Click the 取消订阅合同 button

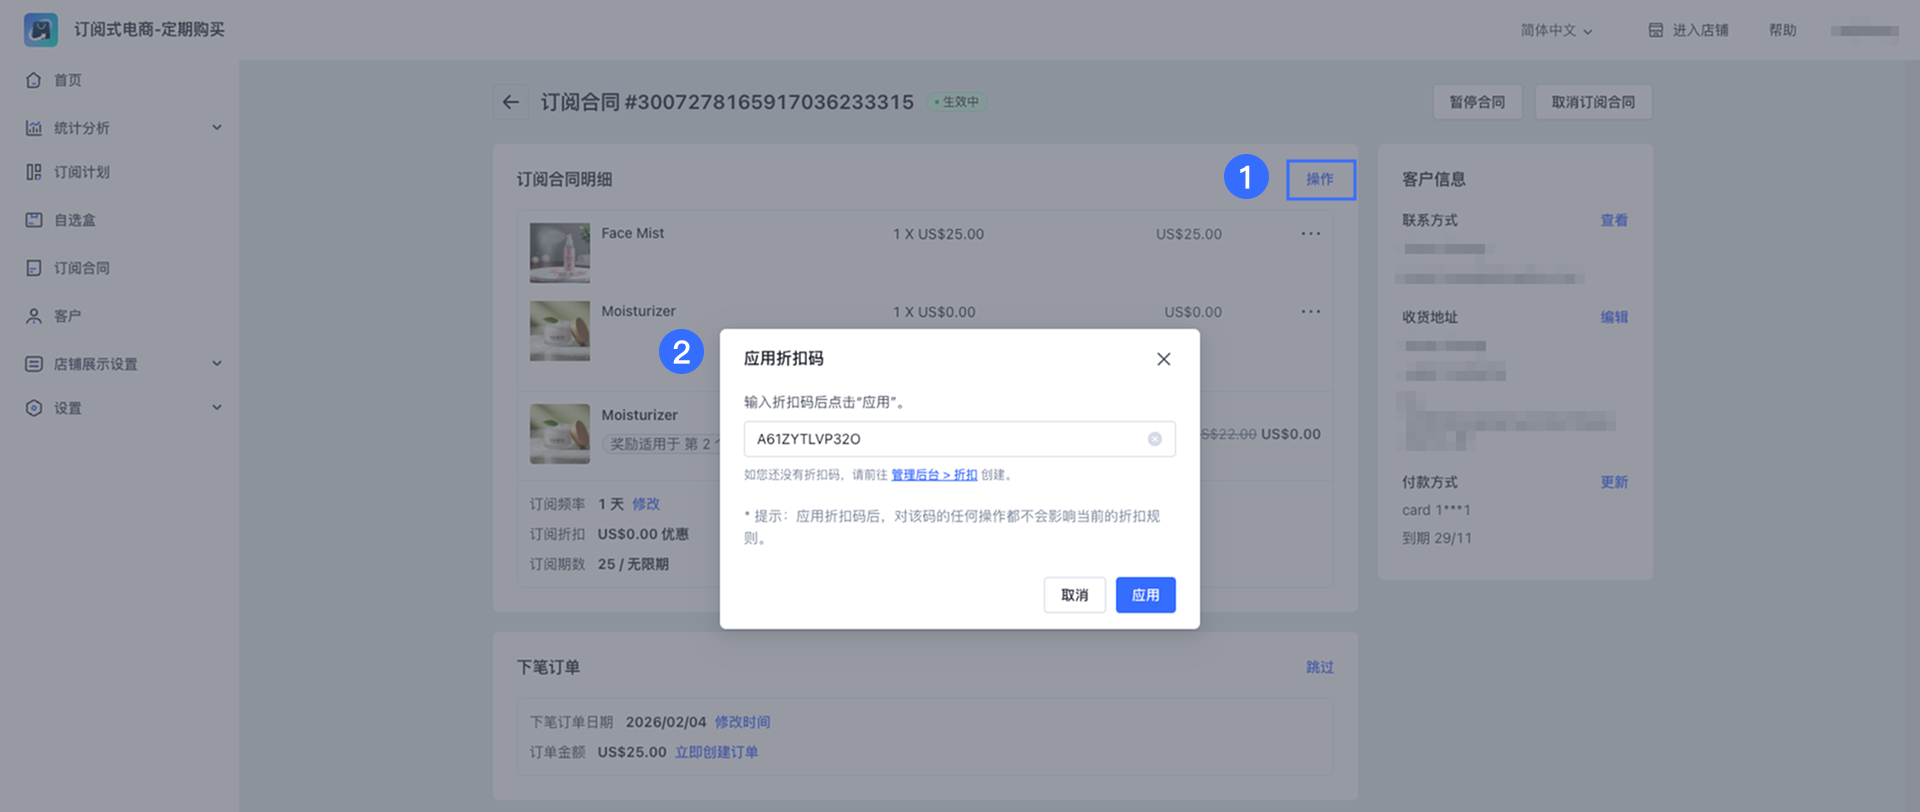tap(1594, 102)
